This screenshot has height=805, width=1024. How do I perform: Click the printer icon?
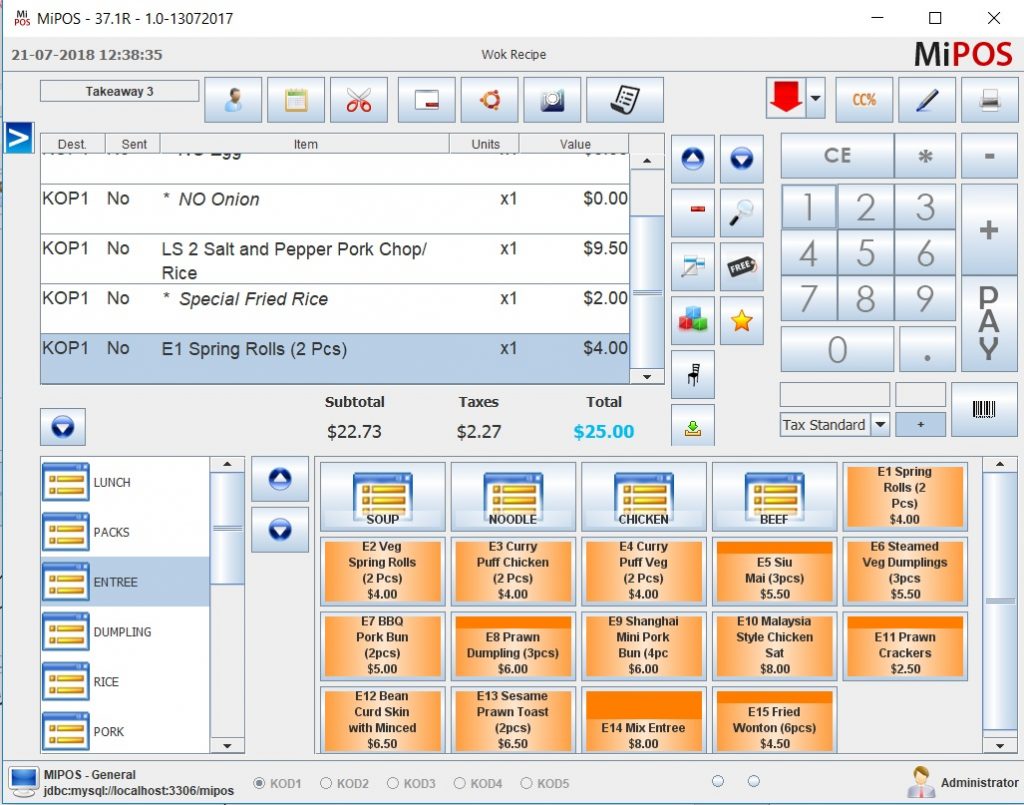(989, 100)
